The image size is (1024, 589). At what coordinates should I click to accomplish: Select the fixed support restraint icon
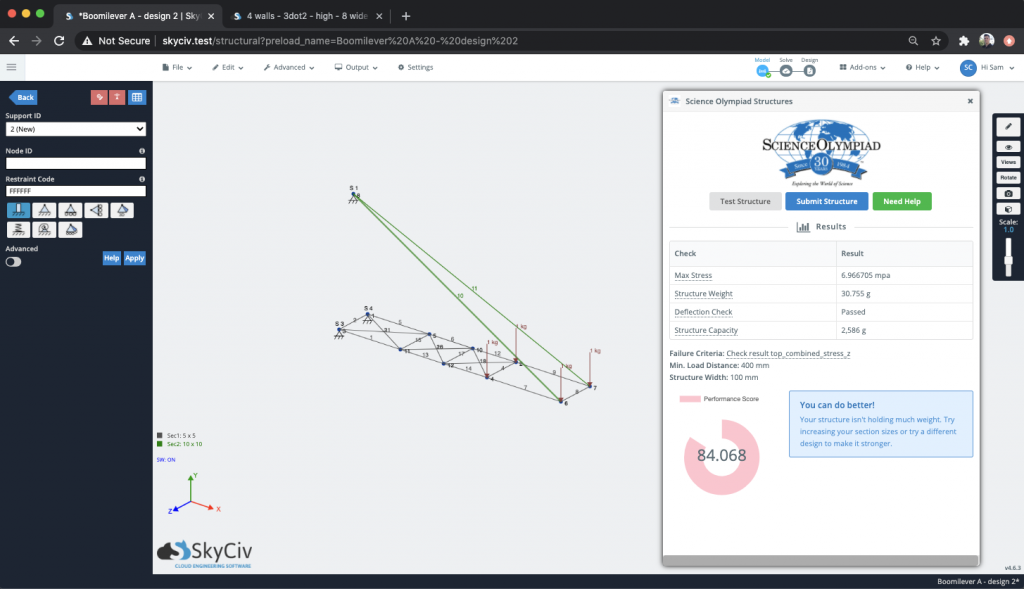tap(18, 210)
